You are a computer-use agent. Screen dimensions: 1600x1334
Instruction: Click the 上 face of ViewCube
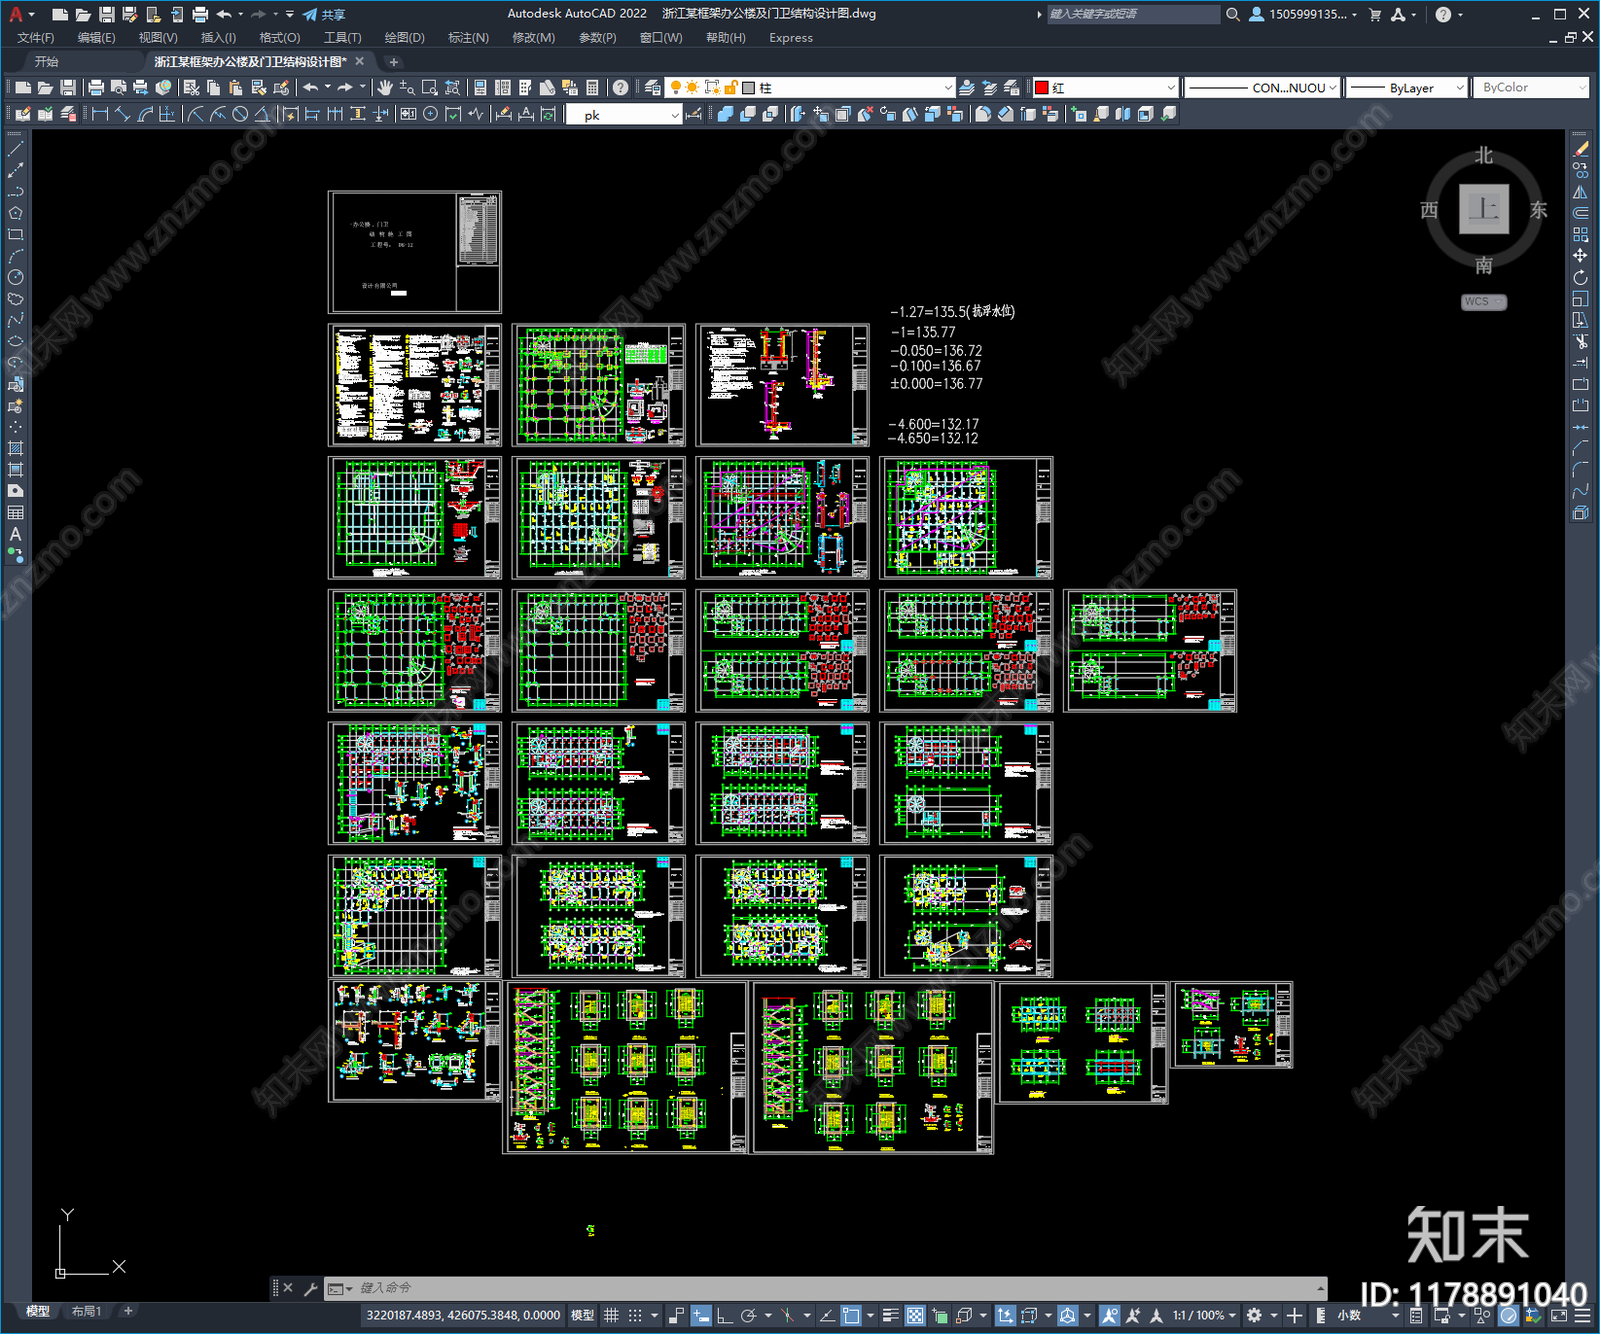(x=1483, y=209)
